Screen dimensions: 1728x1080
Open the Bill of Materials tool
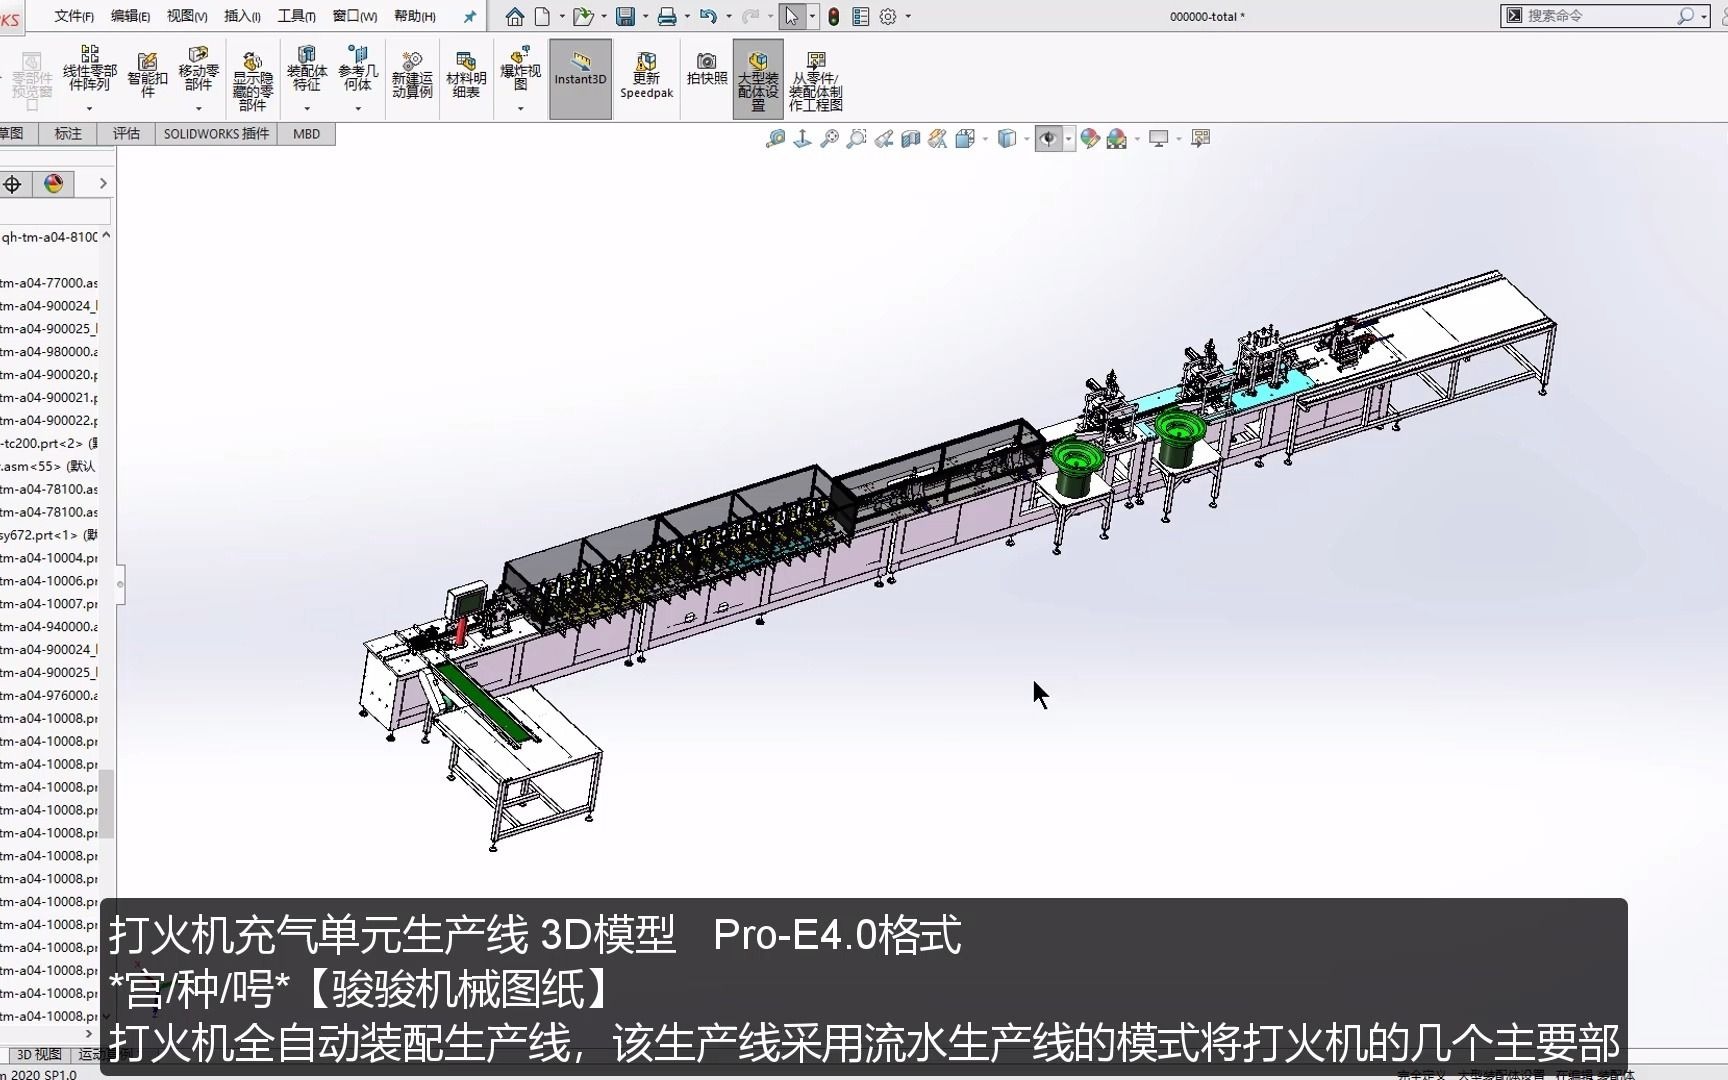466,75
